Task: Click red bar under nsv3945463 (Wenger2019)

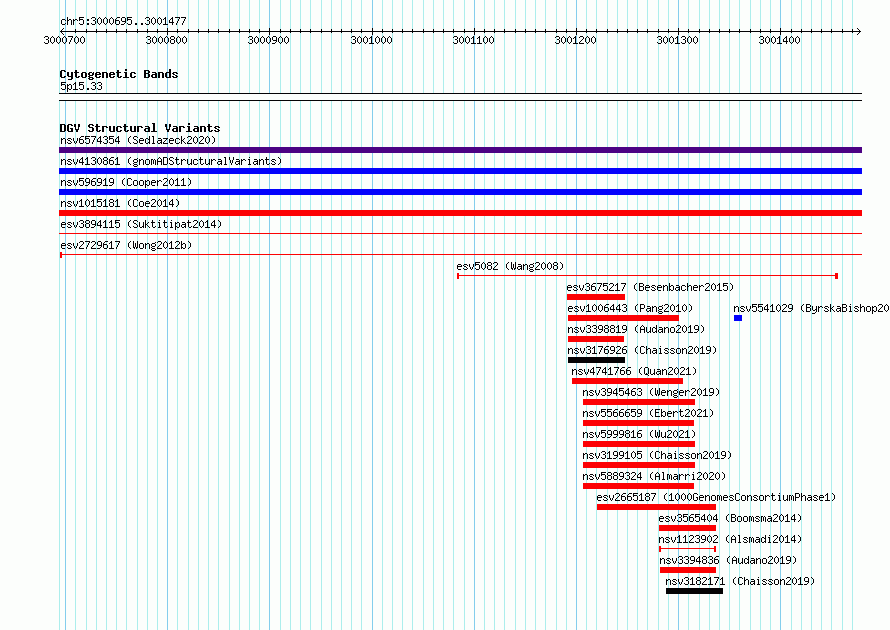Action: (x=639, y=402)
